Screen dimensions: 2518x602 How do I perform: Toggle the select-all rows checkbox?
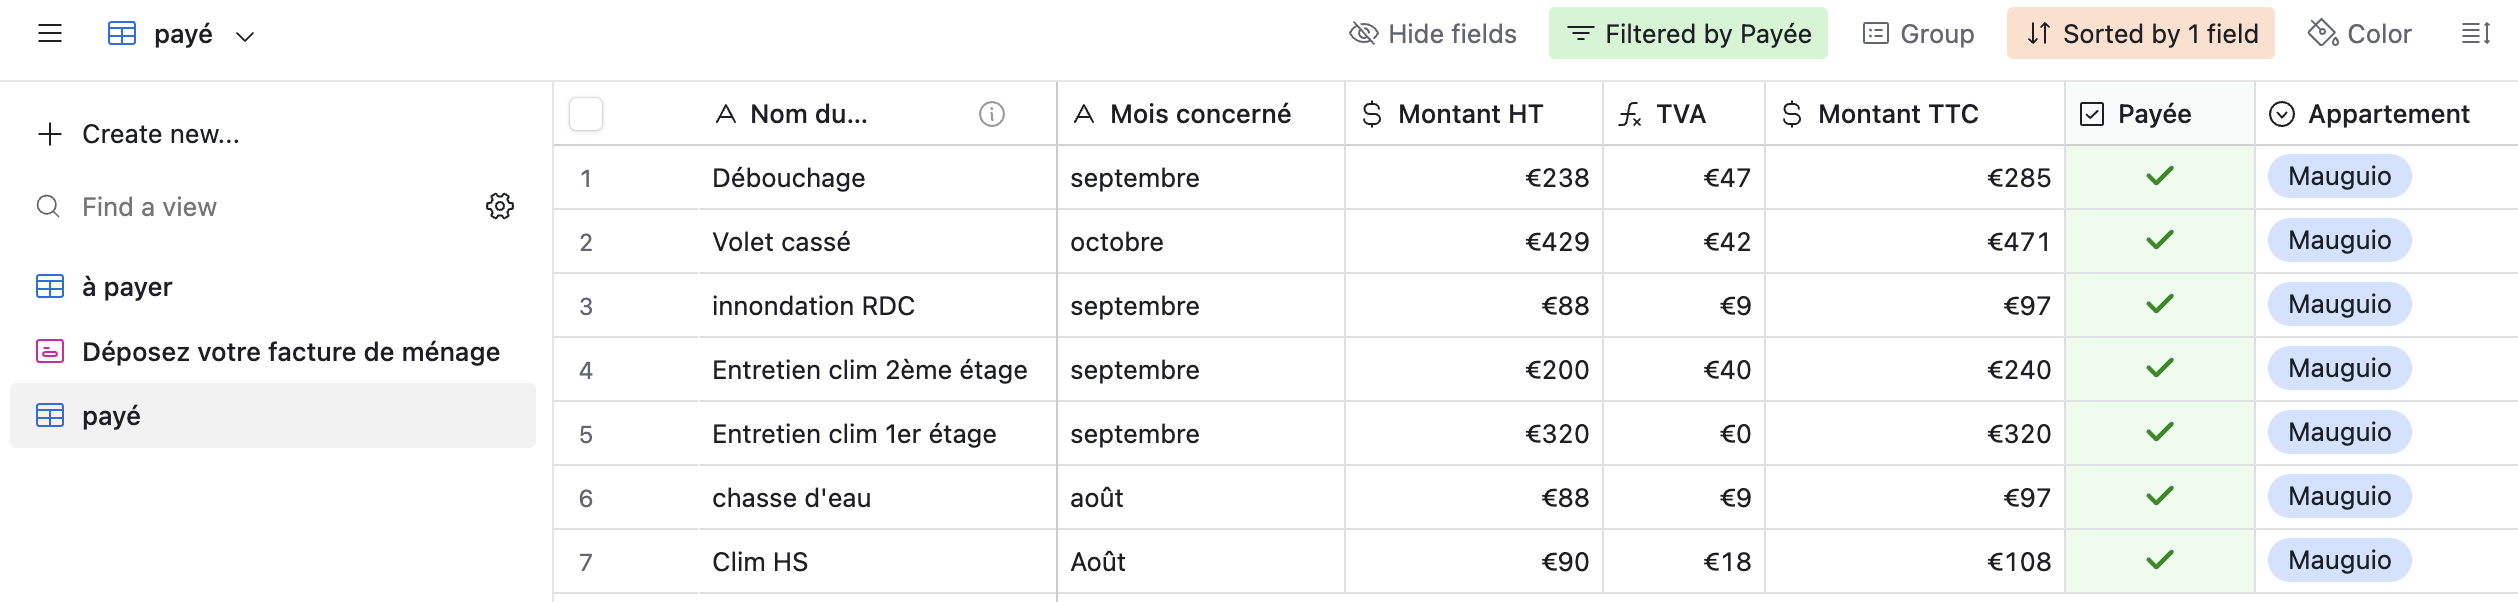[586, 114]
